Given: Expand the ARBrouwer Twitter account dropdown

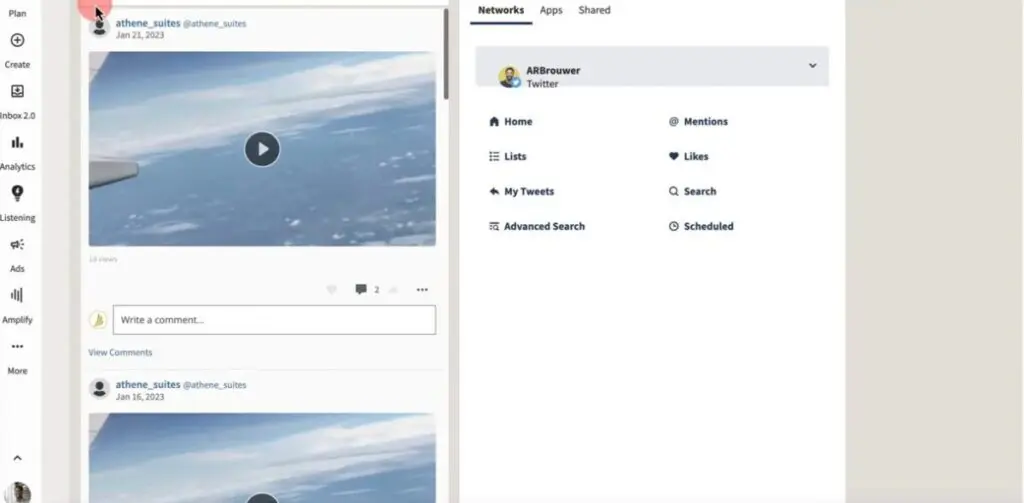Looking at the screenshot, I should (812, 66).
